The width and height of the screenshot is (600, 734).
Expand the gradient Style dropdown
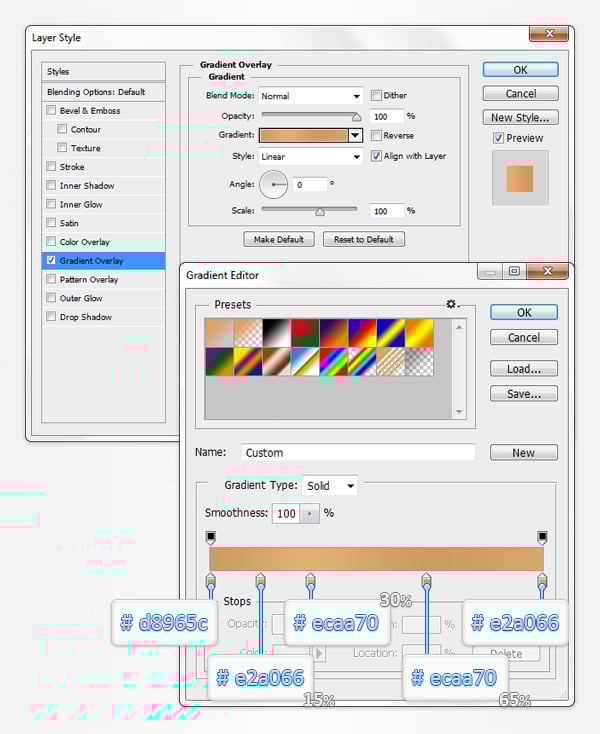click(310, 156)
